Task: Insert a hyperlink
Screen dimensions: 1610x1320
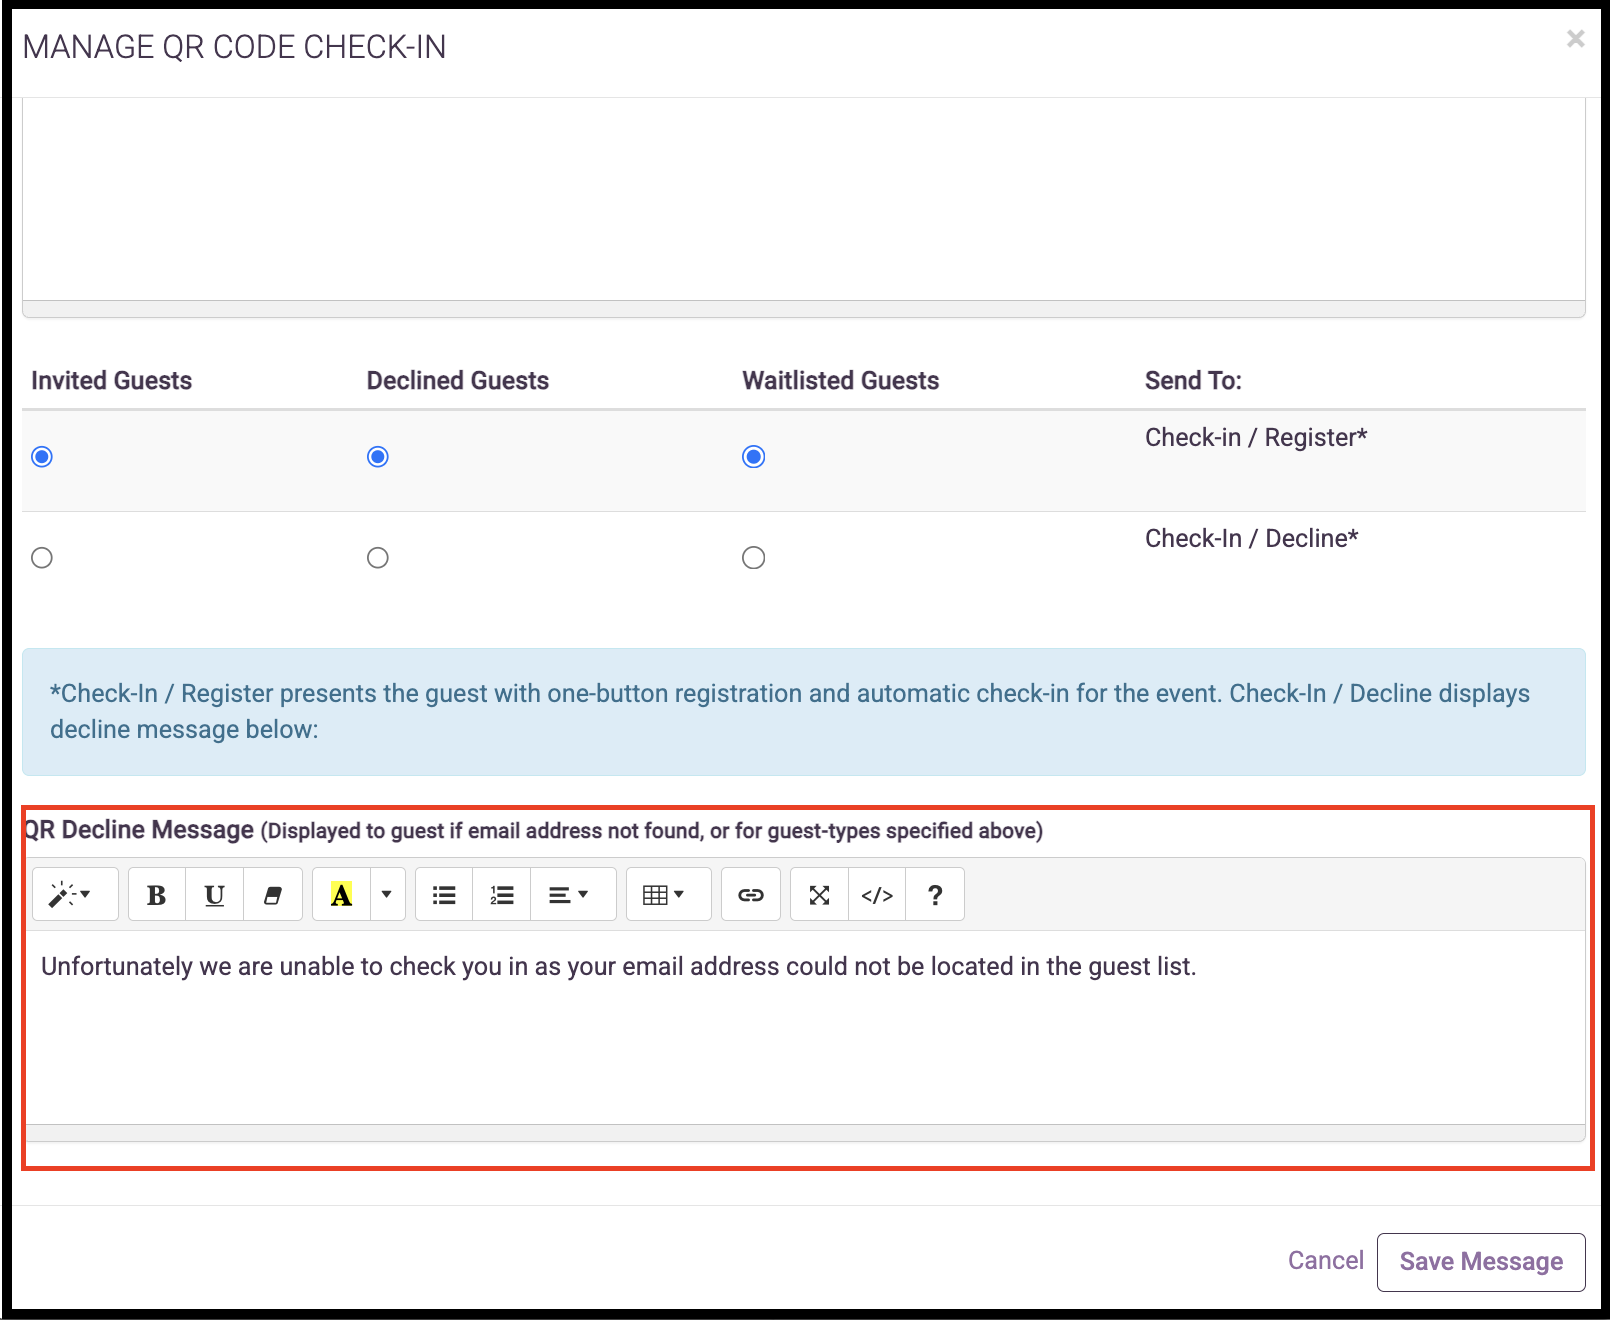Action: click(x=750, y=894)
